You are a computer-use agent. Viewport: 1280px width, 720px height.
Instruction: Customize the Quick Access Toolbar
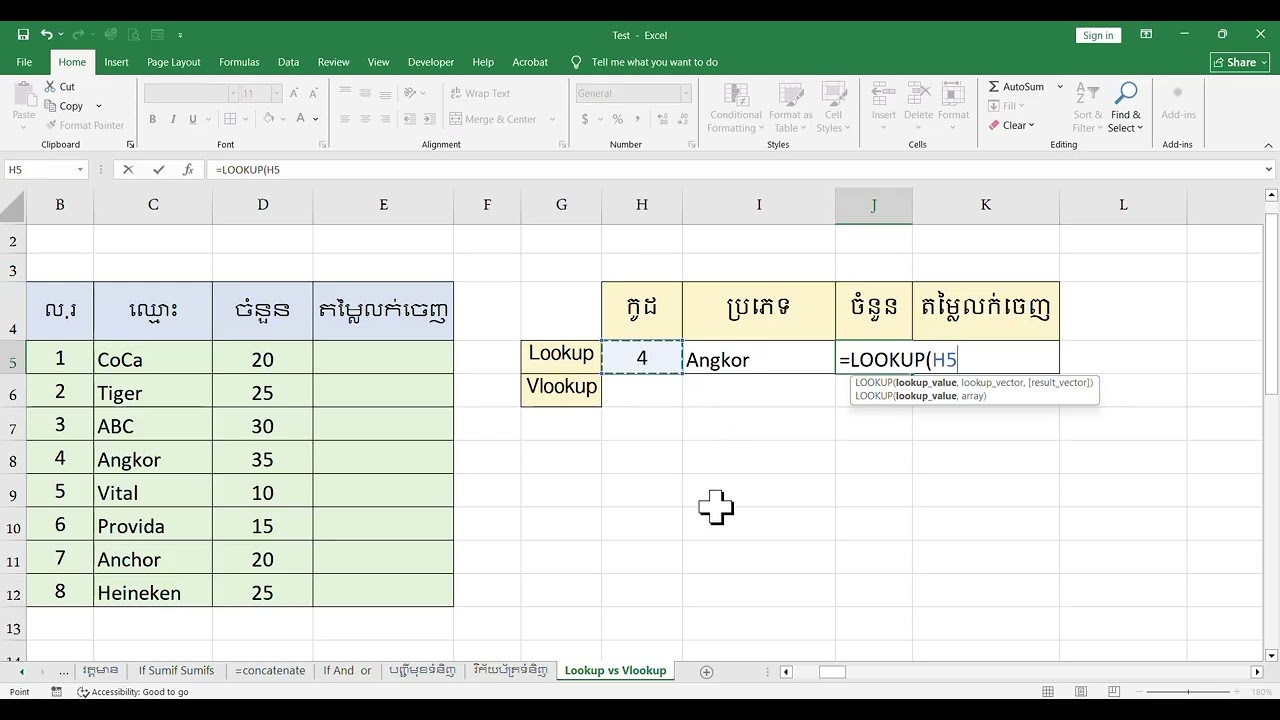click(180, 35)
